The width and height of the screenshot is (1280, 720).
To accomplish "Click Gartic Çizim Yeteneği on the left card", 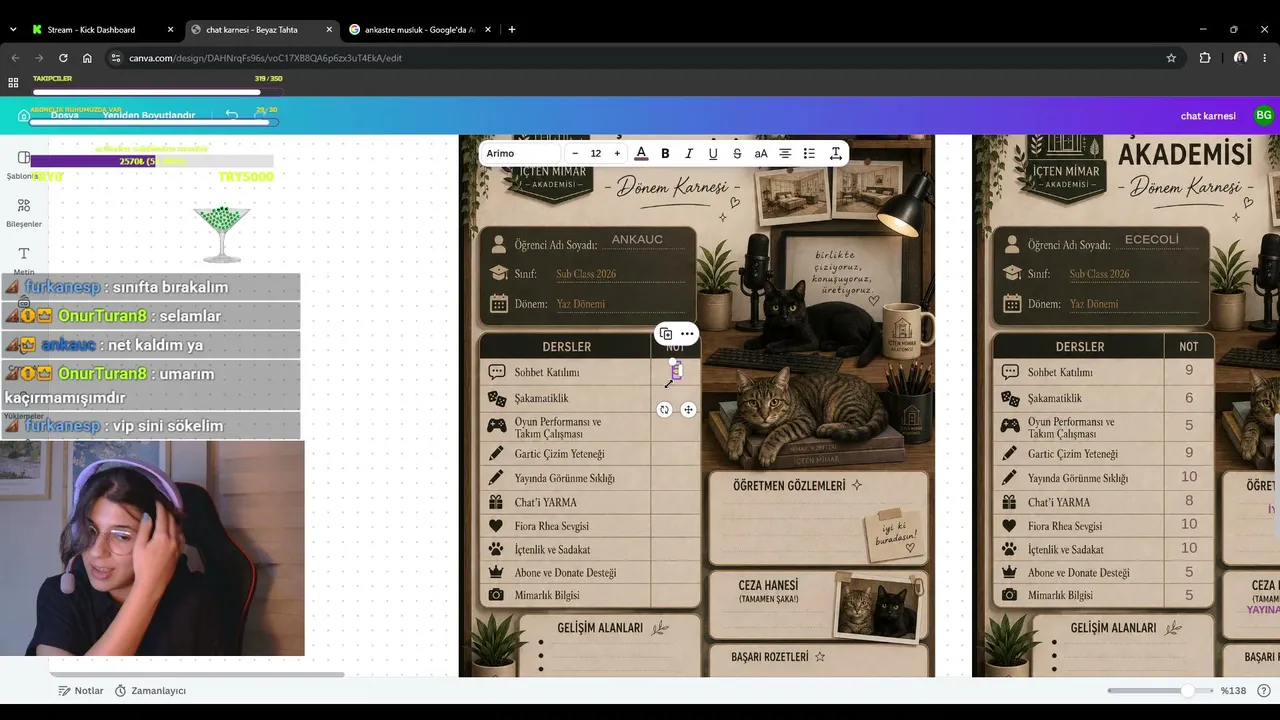I will click(x=559, y=454).
